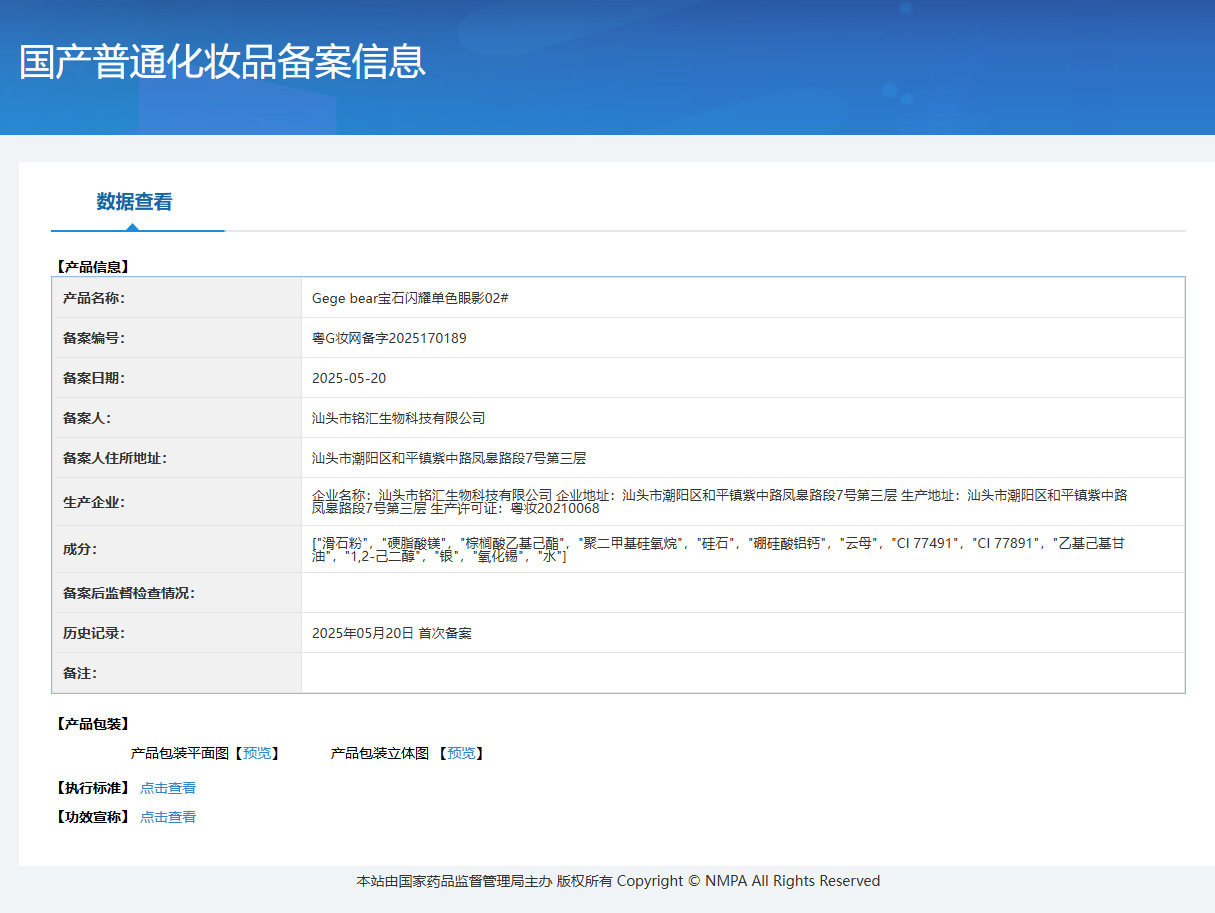The height and width of the screenshot is (913, 1215).
Task: Click the 备案后监督检查情况 label cell
Action: click(177, 593)
